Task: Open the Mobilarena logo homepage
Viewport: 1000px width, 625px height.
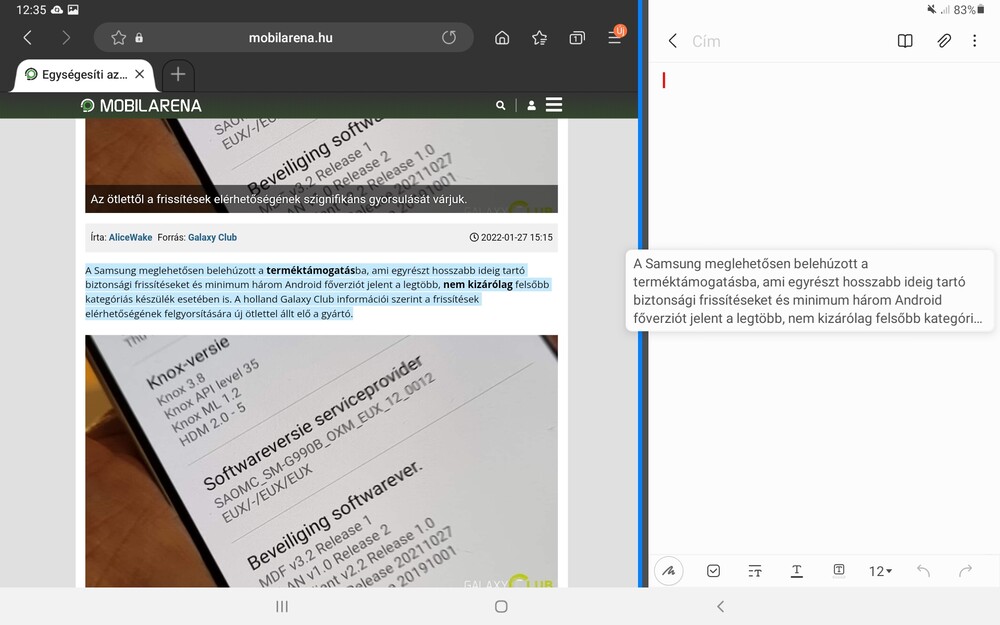Action: pyautogui.click(x=141, y=105)
